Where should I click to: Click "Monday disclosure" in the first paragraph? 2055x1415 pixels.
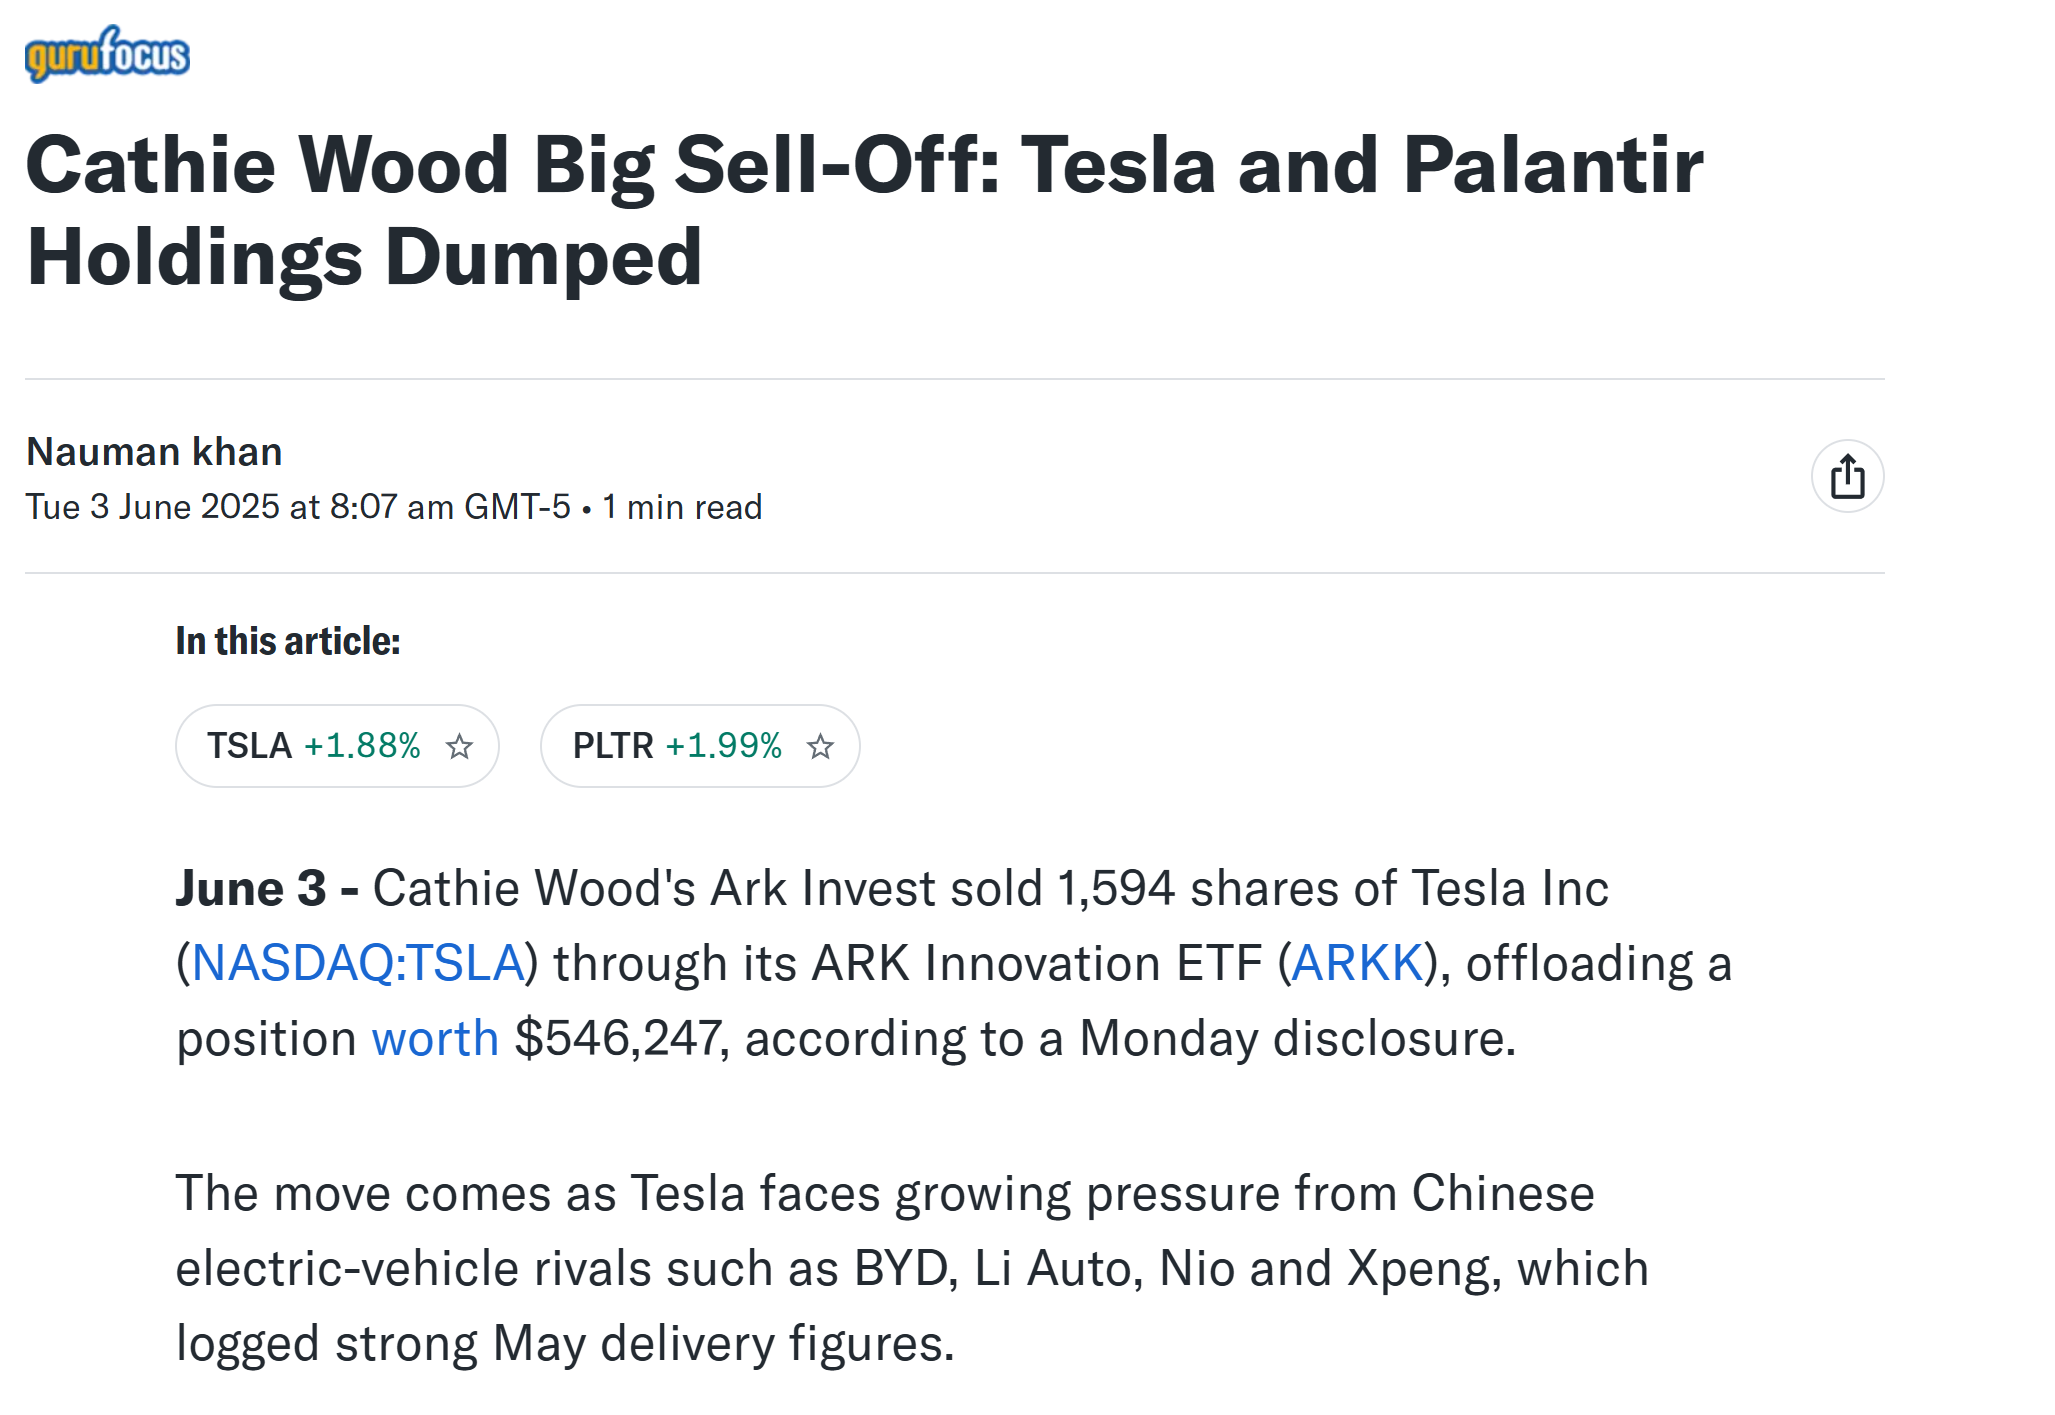pos(1298,1038)
